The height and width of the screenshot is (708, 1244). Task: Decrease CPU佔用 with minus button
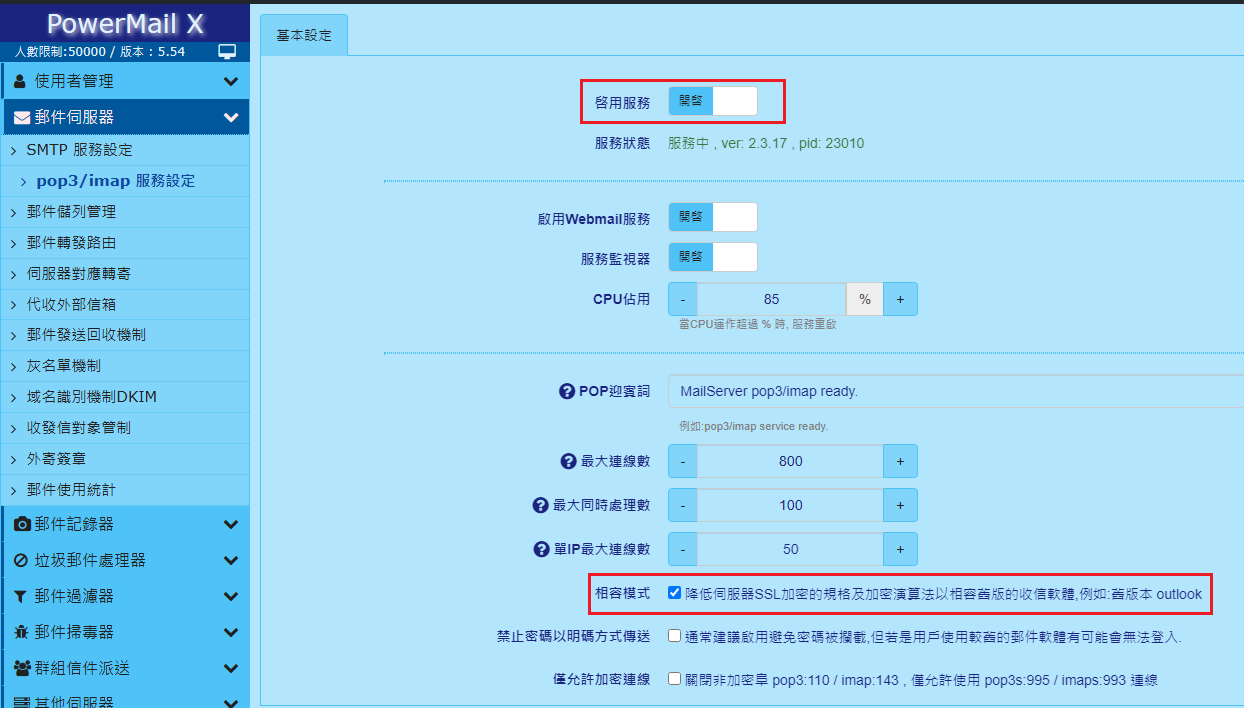pyautogui.click(x=683, y=299)
